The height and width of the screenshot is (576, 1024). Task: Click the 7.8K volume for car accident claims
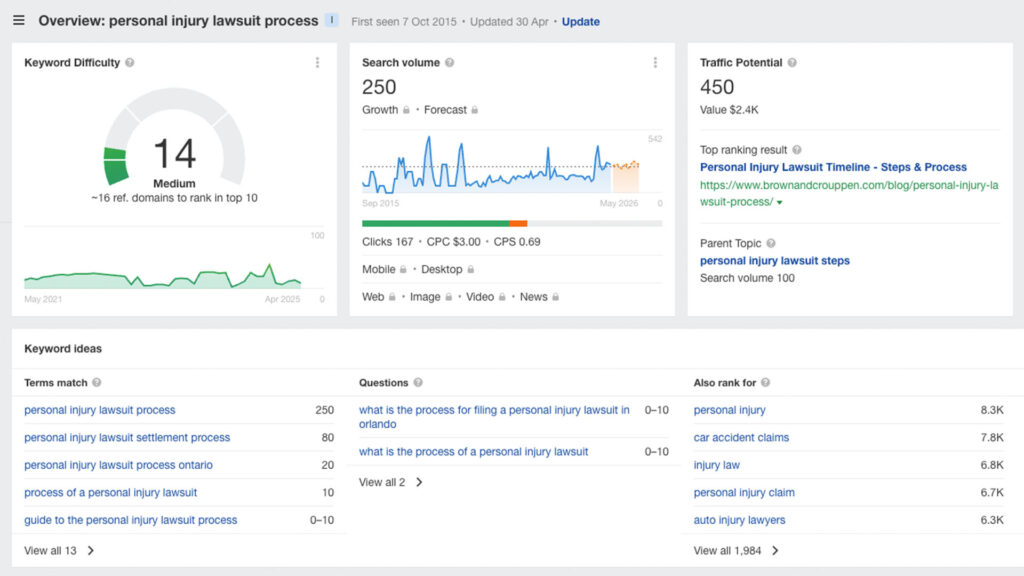click(991, 438)
